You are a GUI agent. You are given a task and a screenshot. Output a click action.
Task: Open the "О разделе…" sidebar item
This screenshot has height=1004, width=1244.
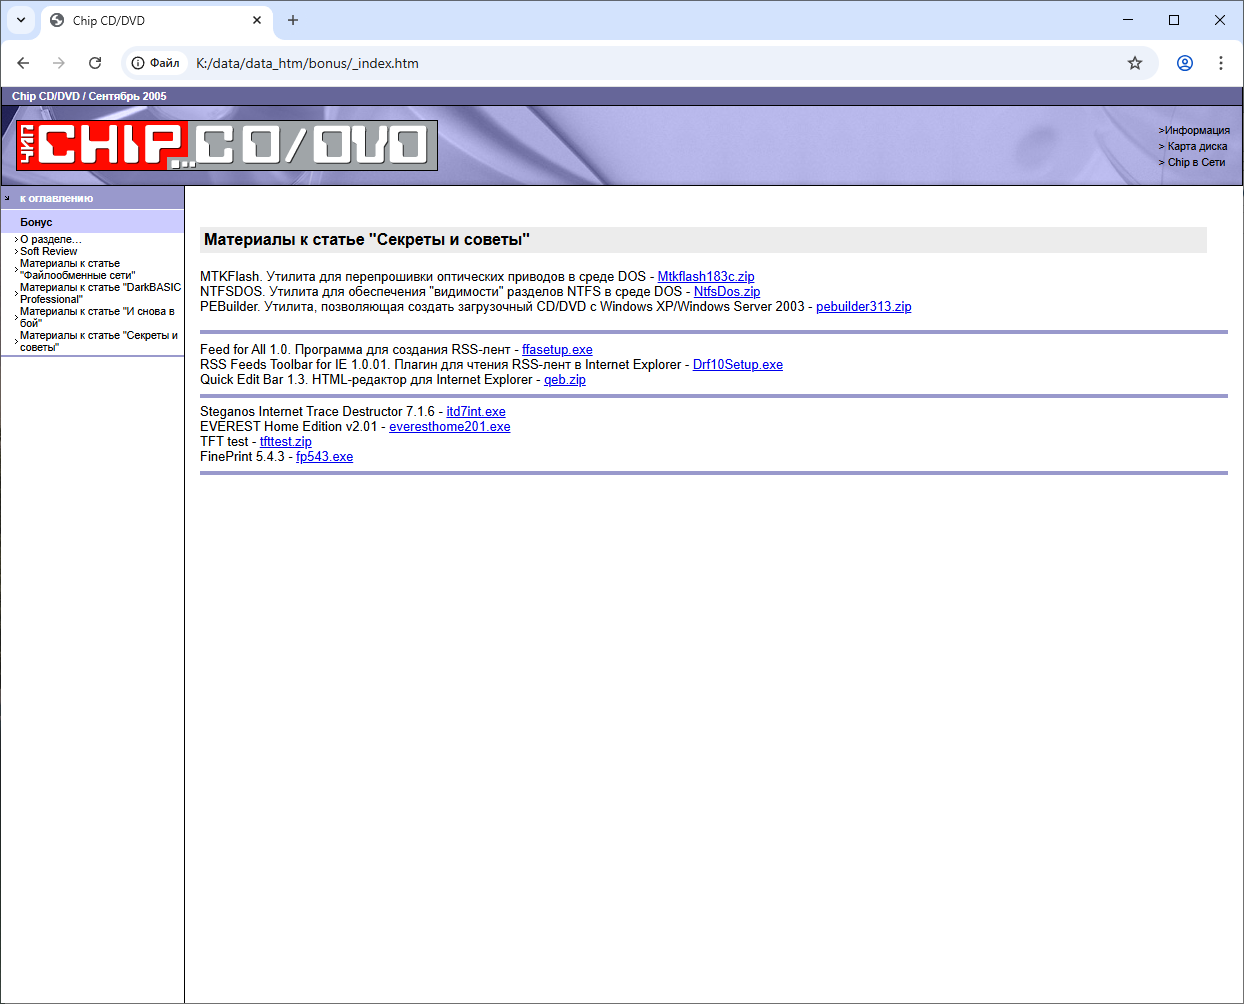tap(51, 239)
